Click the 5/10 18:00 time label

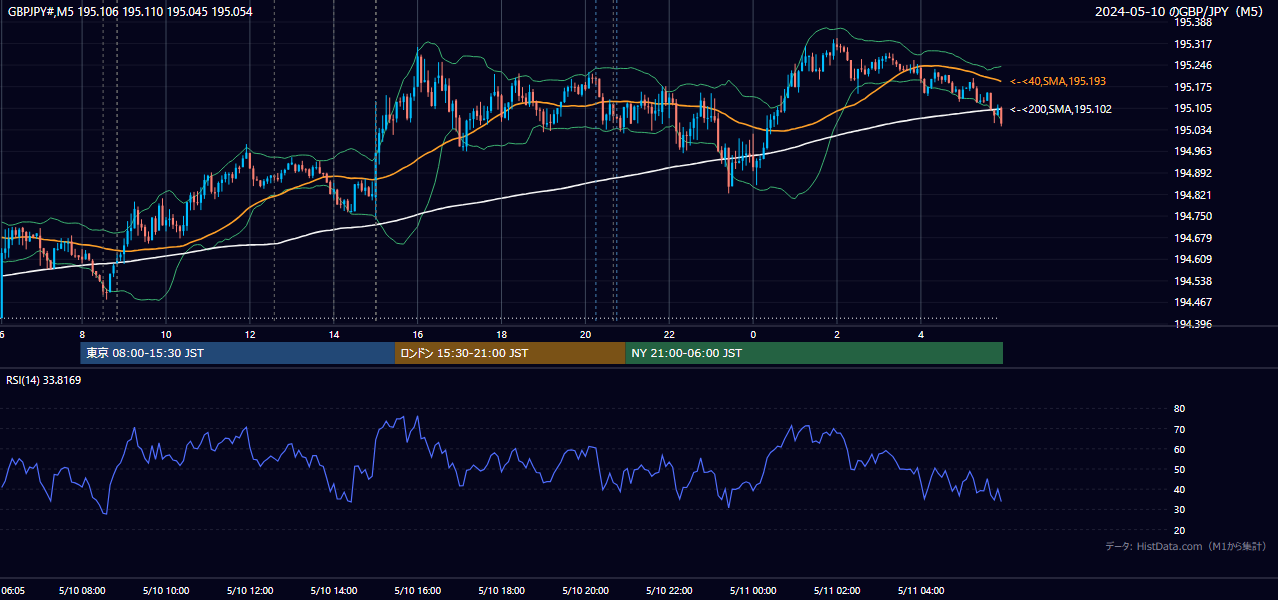(x=502, y=591)
